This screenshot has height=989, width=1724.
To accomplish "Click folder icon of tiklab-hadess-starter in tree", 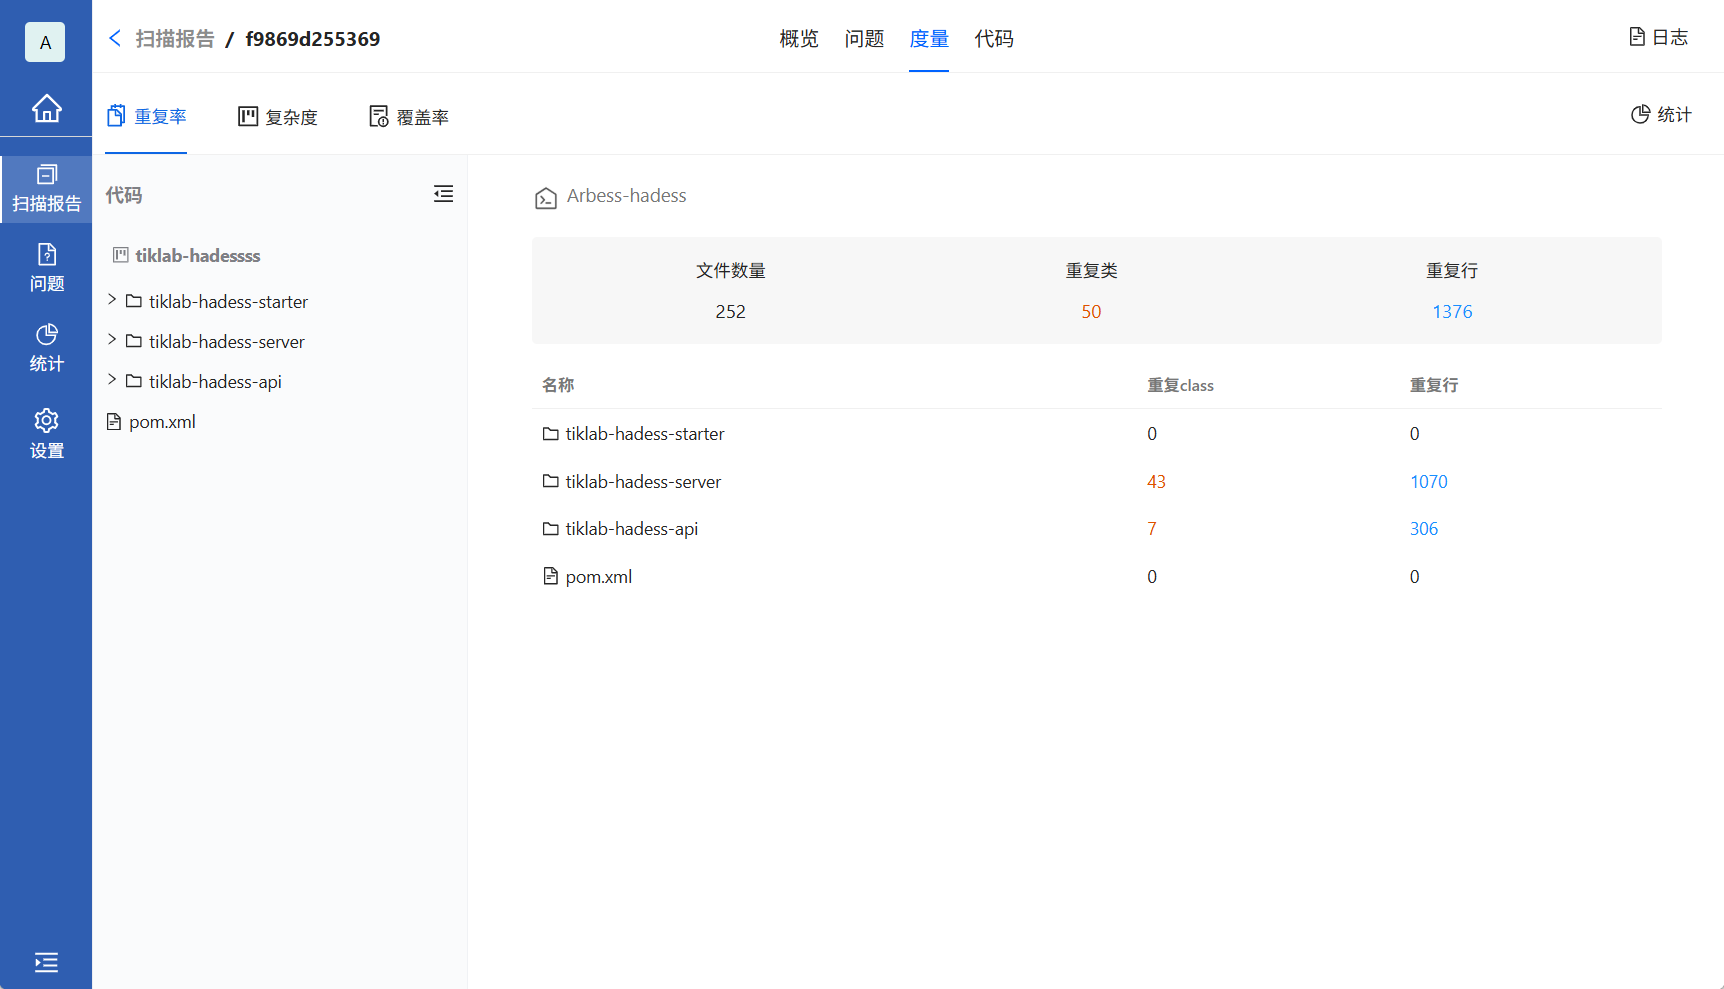I will click(x=133, y=300).
